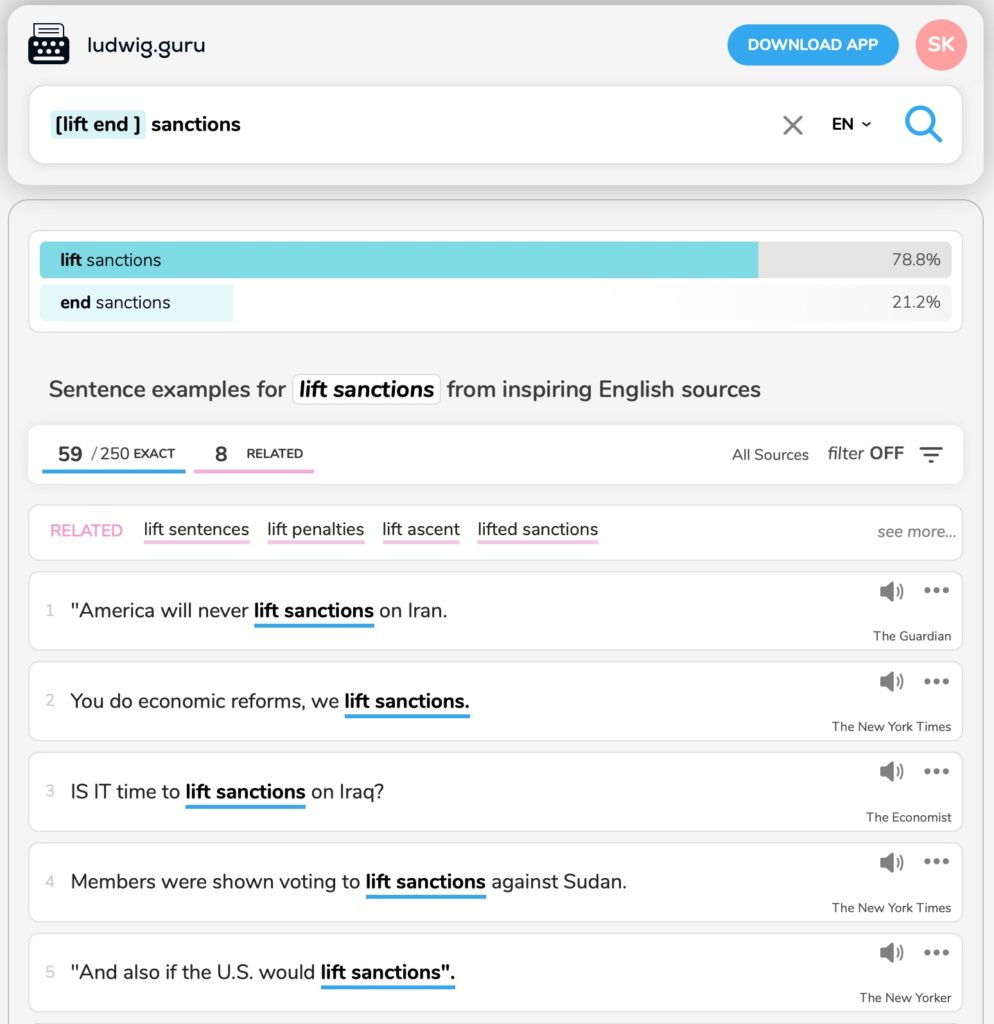Click the ludwig.guru typewriter logo icon
The height and width of the screenshot is (1024, 994).
tap(48, 45)
